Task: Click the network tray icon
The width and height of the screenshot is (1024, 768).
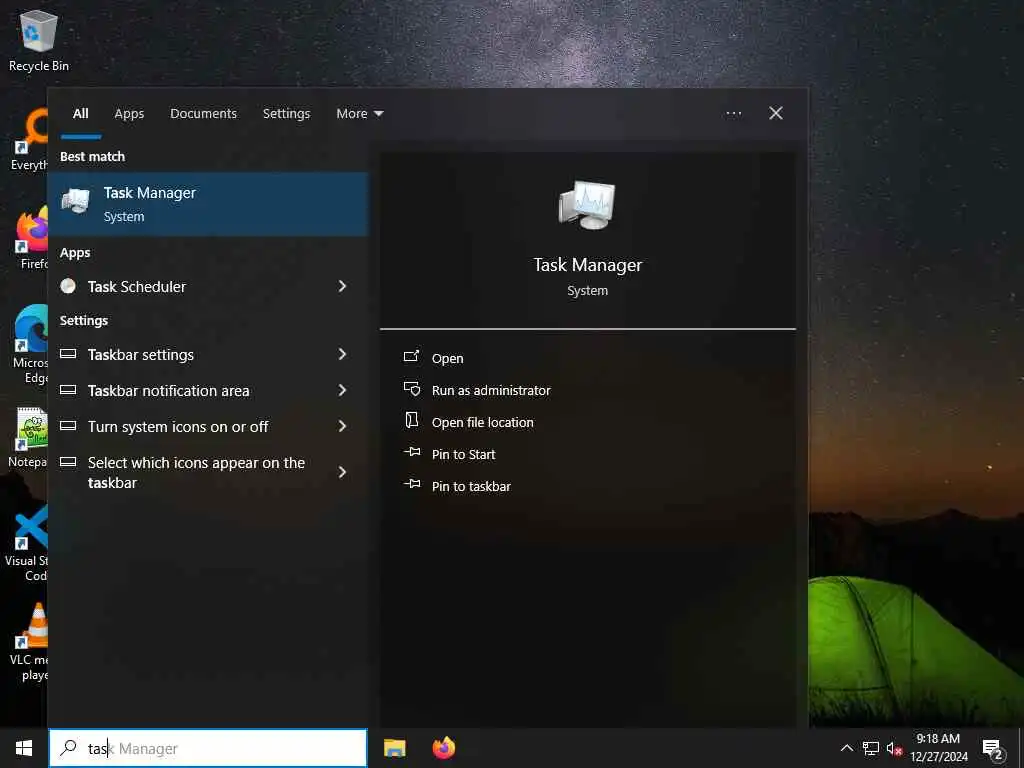Action: point(871,748)
